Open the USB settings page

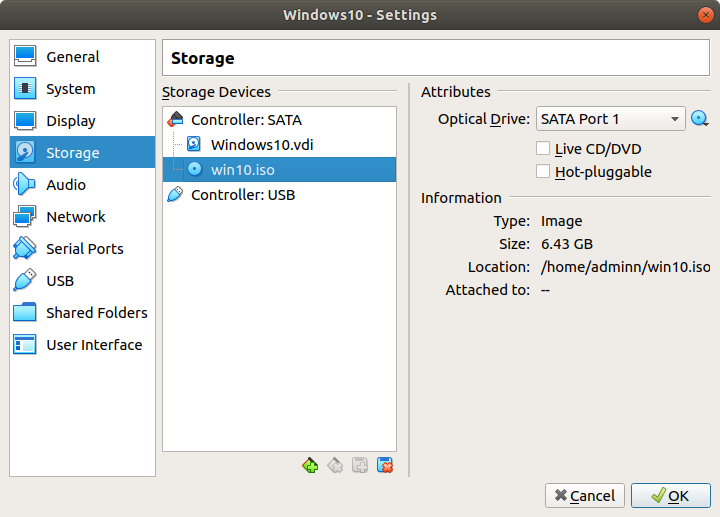(82, 281)
